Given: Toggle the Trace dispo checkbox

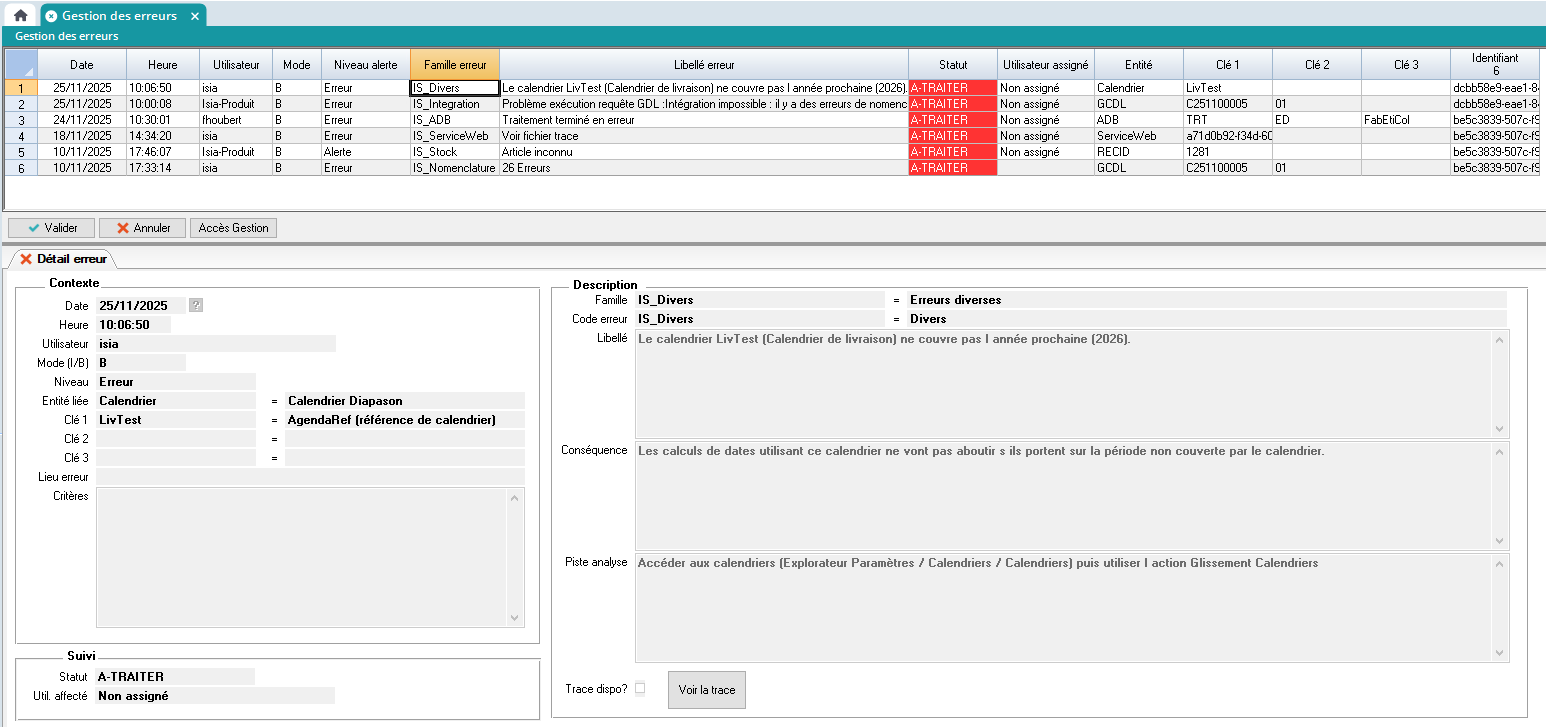Looking at the screenshot, I should point(640,688).
